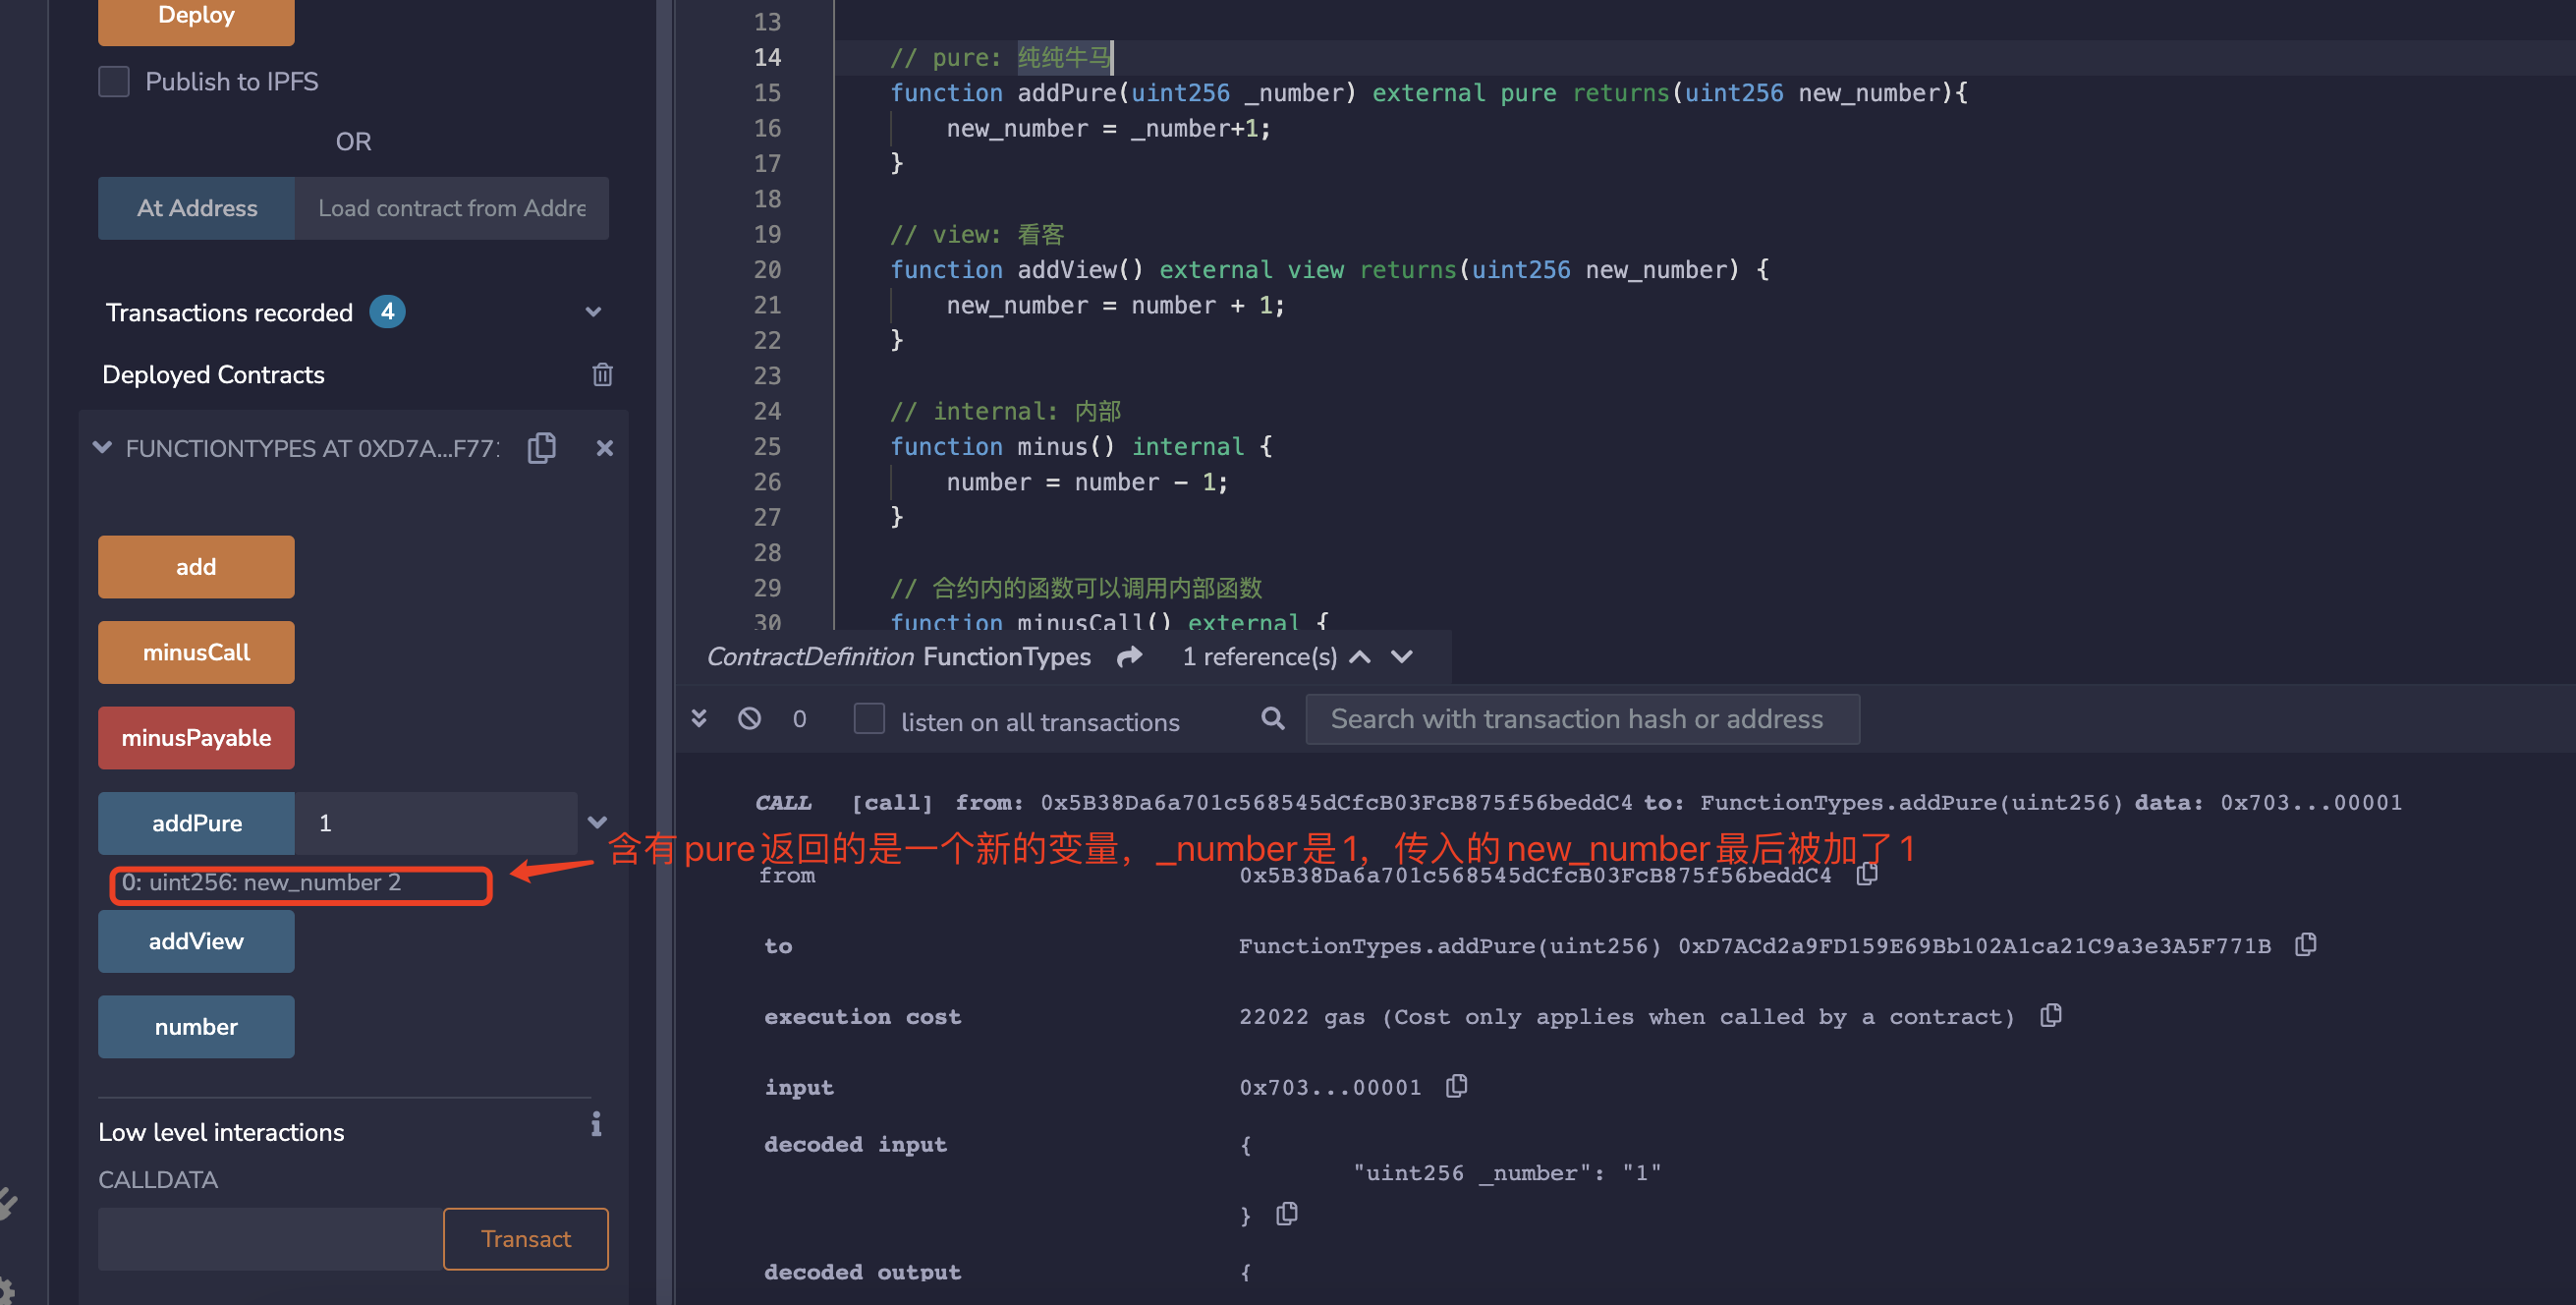Open Low level interactions info icon
This screenshot has width=2576, height=1305.
[x=596, y=1124]
